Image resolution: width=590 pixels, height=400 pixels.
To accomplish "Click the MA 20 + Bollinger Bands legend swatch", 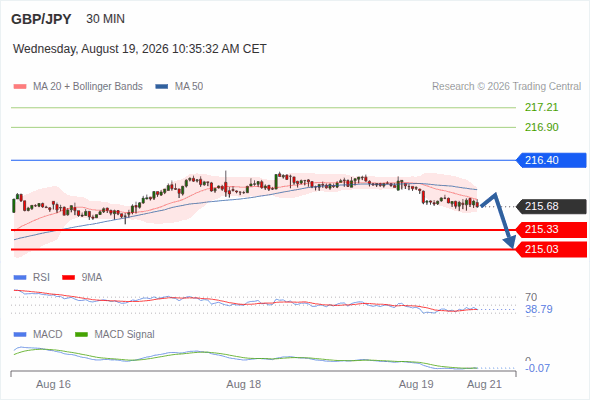I will tap(20, 87).
